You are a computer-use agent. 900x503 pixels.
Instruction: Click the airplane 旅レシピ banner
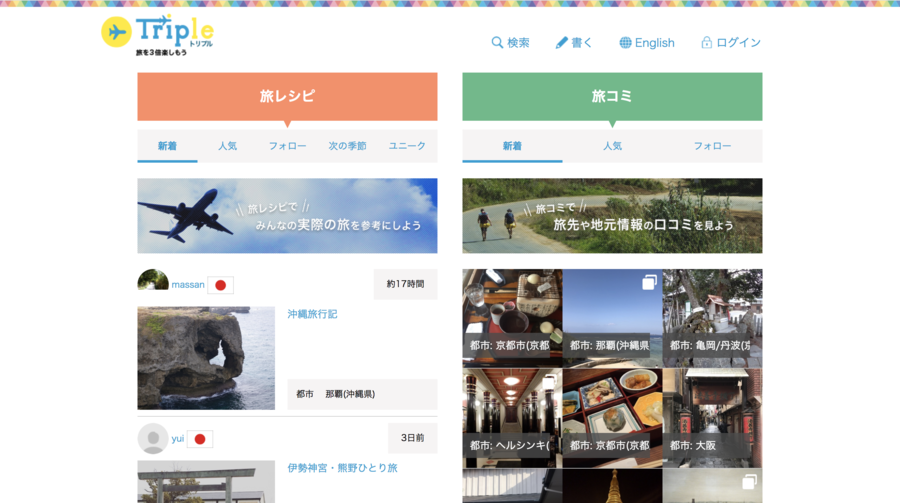287,216
